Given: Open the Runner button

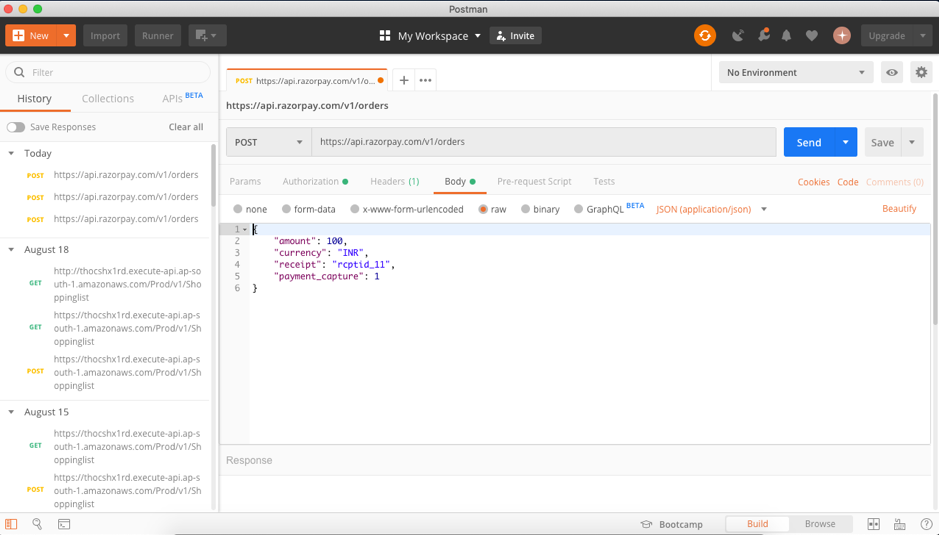Looking at the screenshot, I should [157, 35].
